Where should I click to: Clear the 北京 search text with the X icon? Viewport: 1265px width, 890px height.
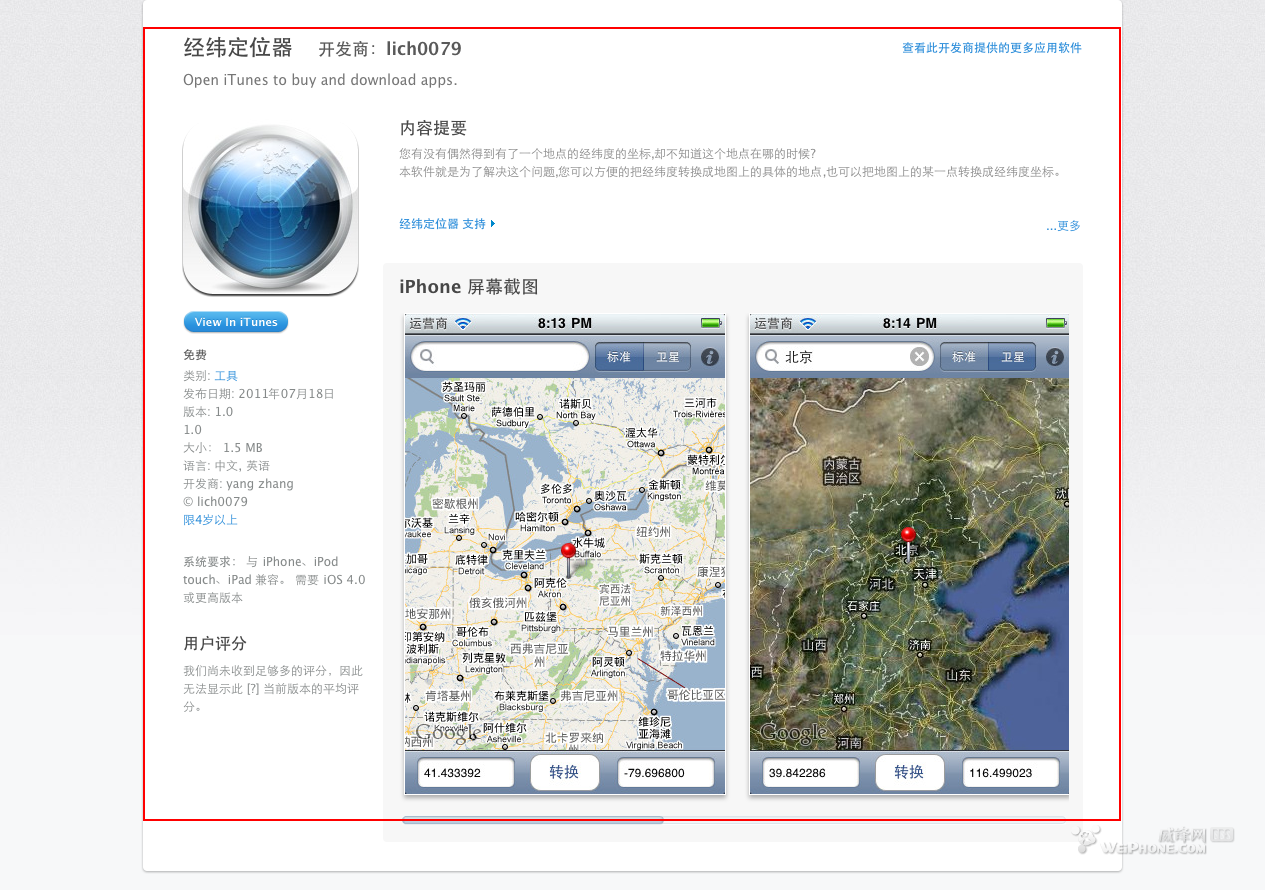pos(919,357)
